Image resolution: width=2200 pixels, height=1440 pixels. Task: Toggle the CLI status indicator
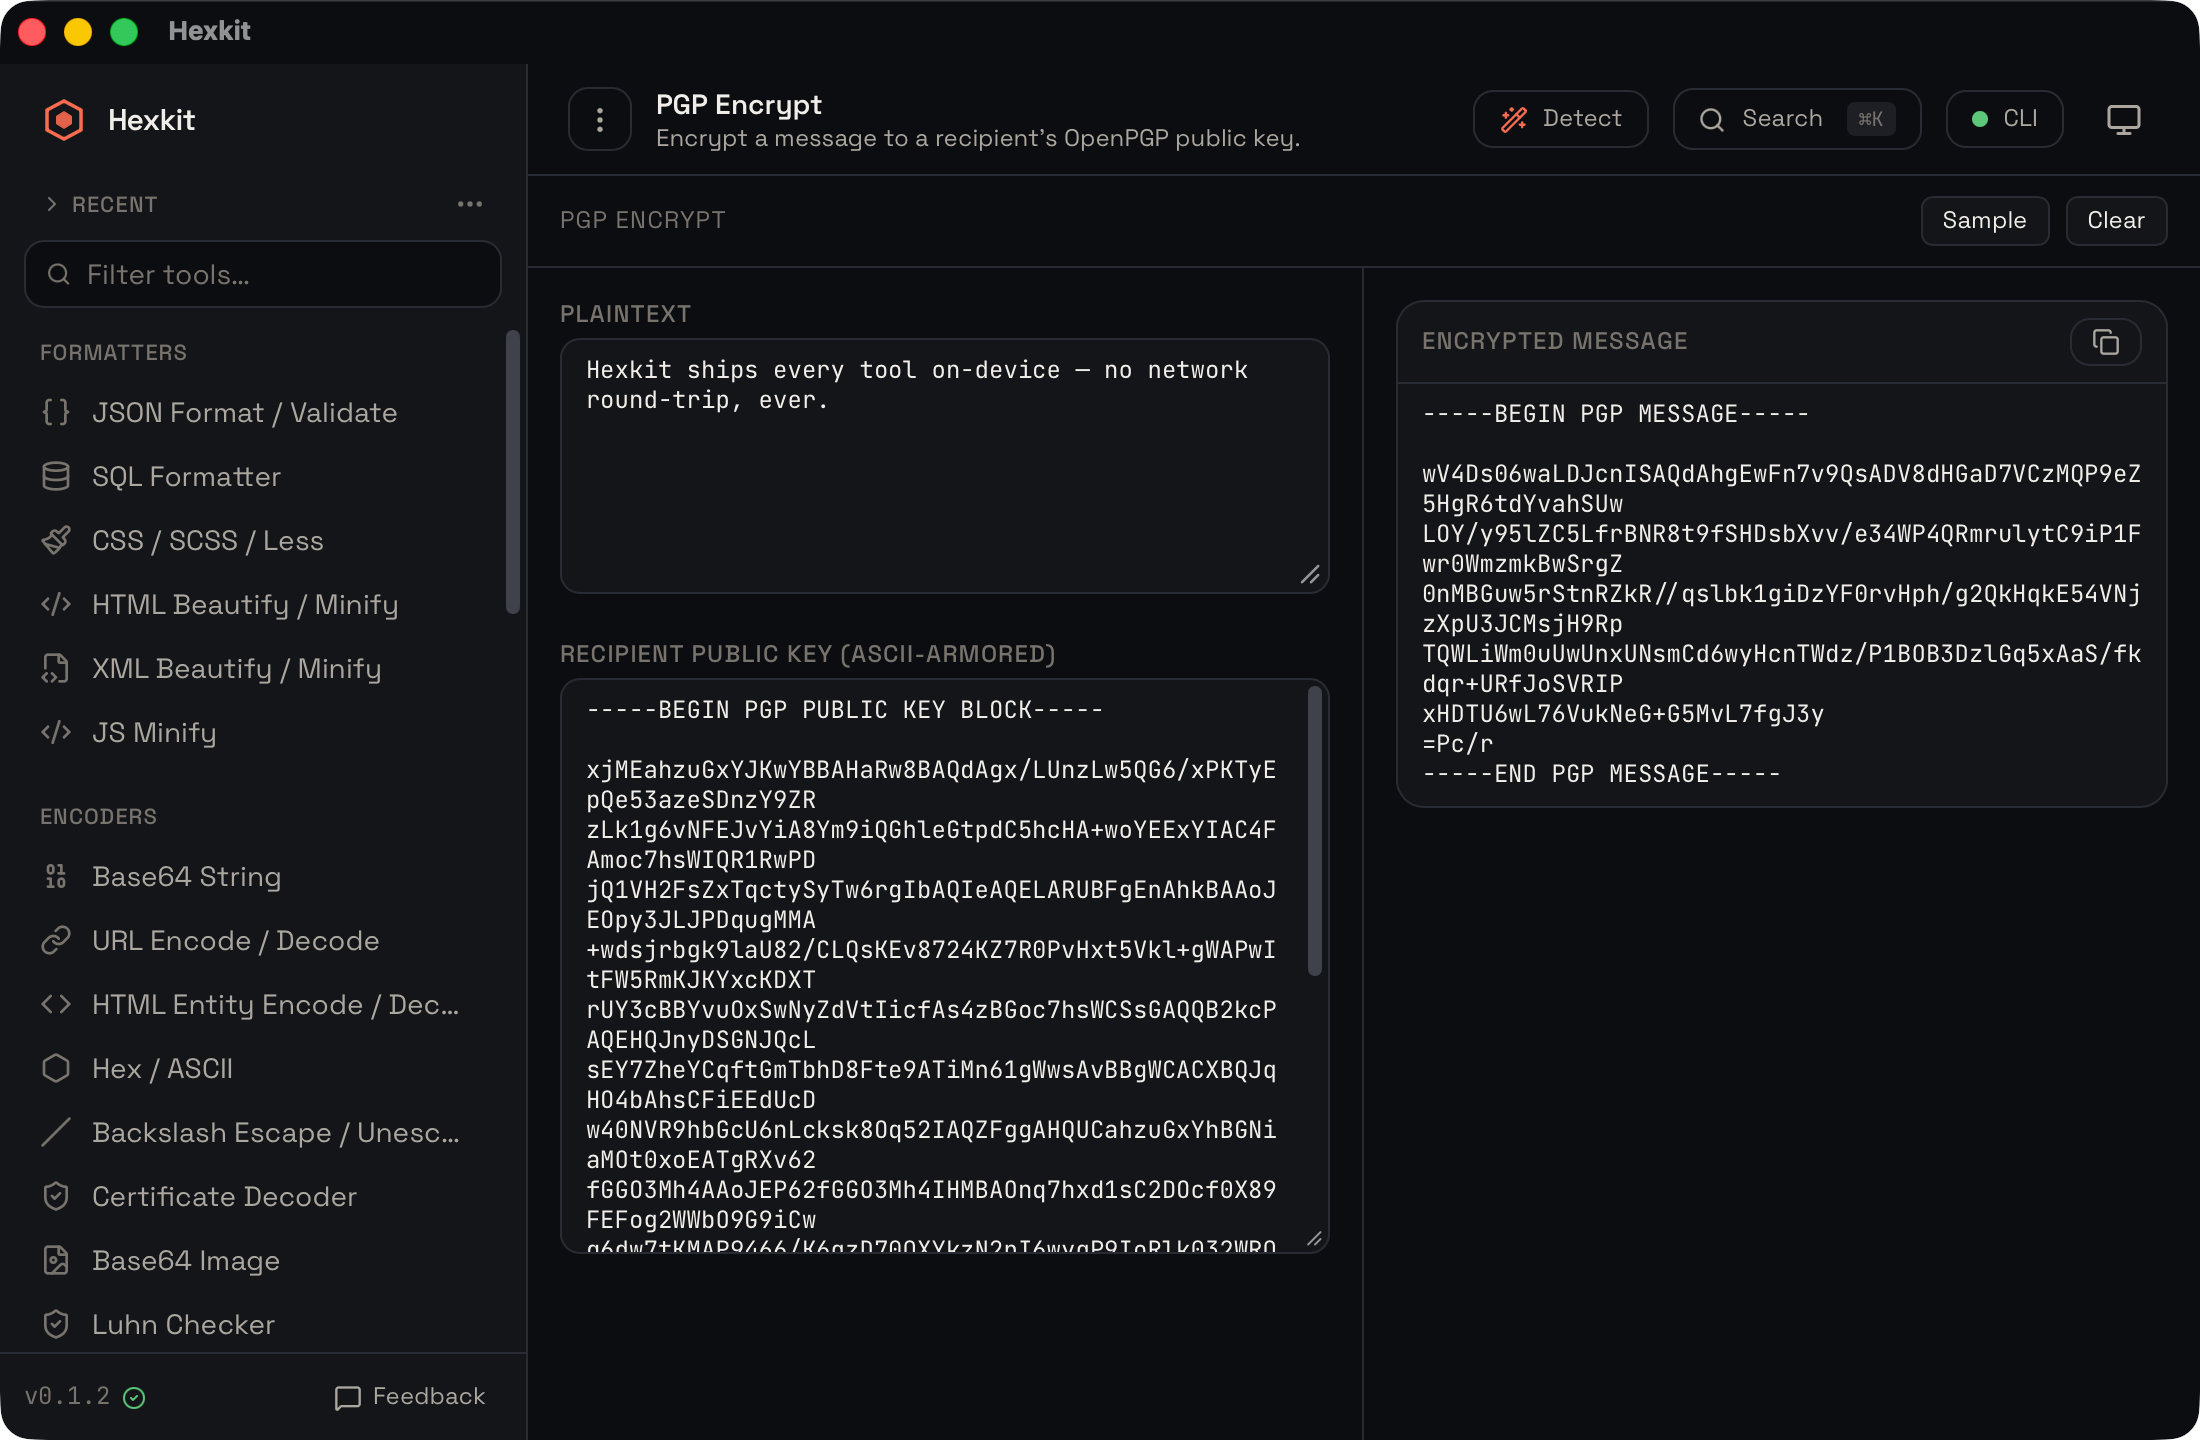pyautogui.click(x=2004, y=119)
